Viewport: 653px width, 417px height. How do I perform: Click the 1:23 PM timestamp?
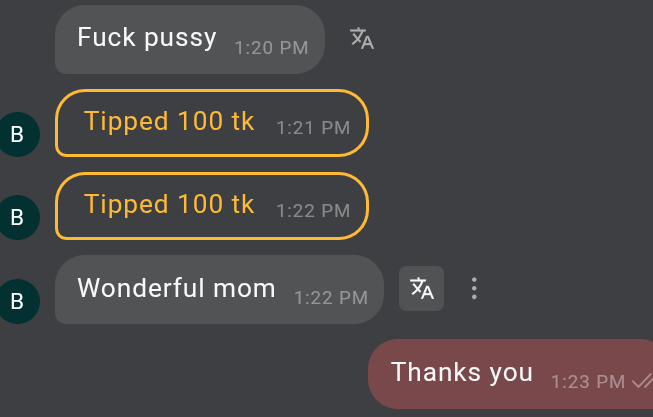click(x=588, y=381)
